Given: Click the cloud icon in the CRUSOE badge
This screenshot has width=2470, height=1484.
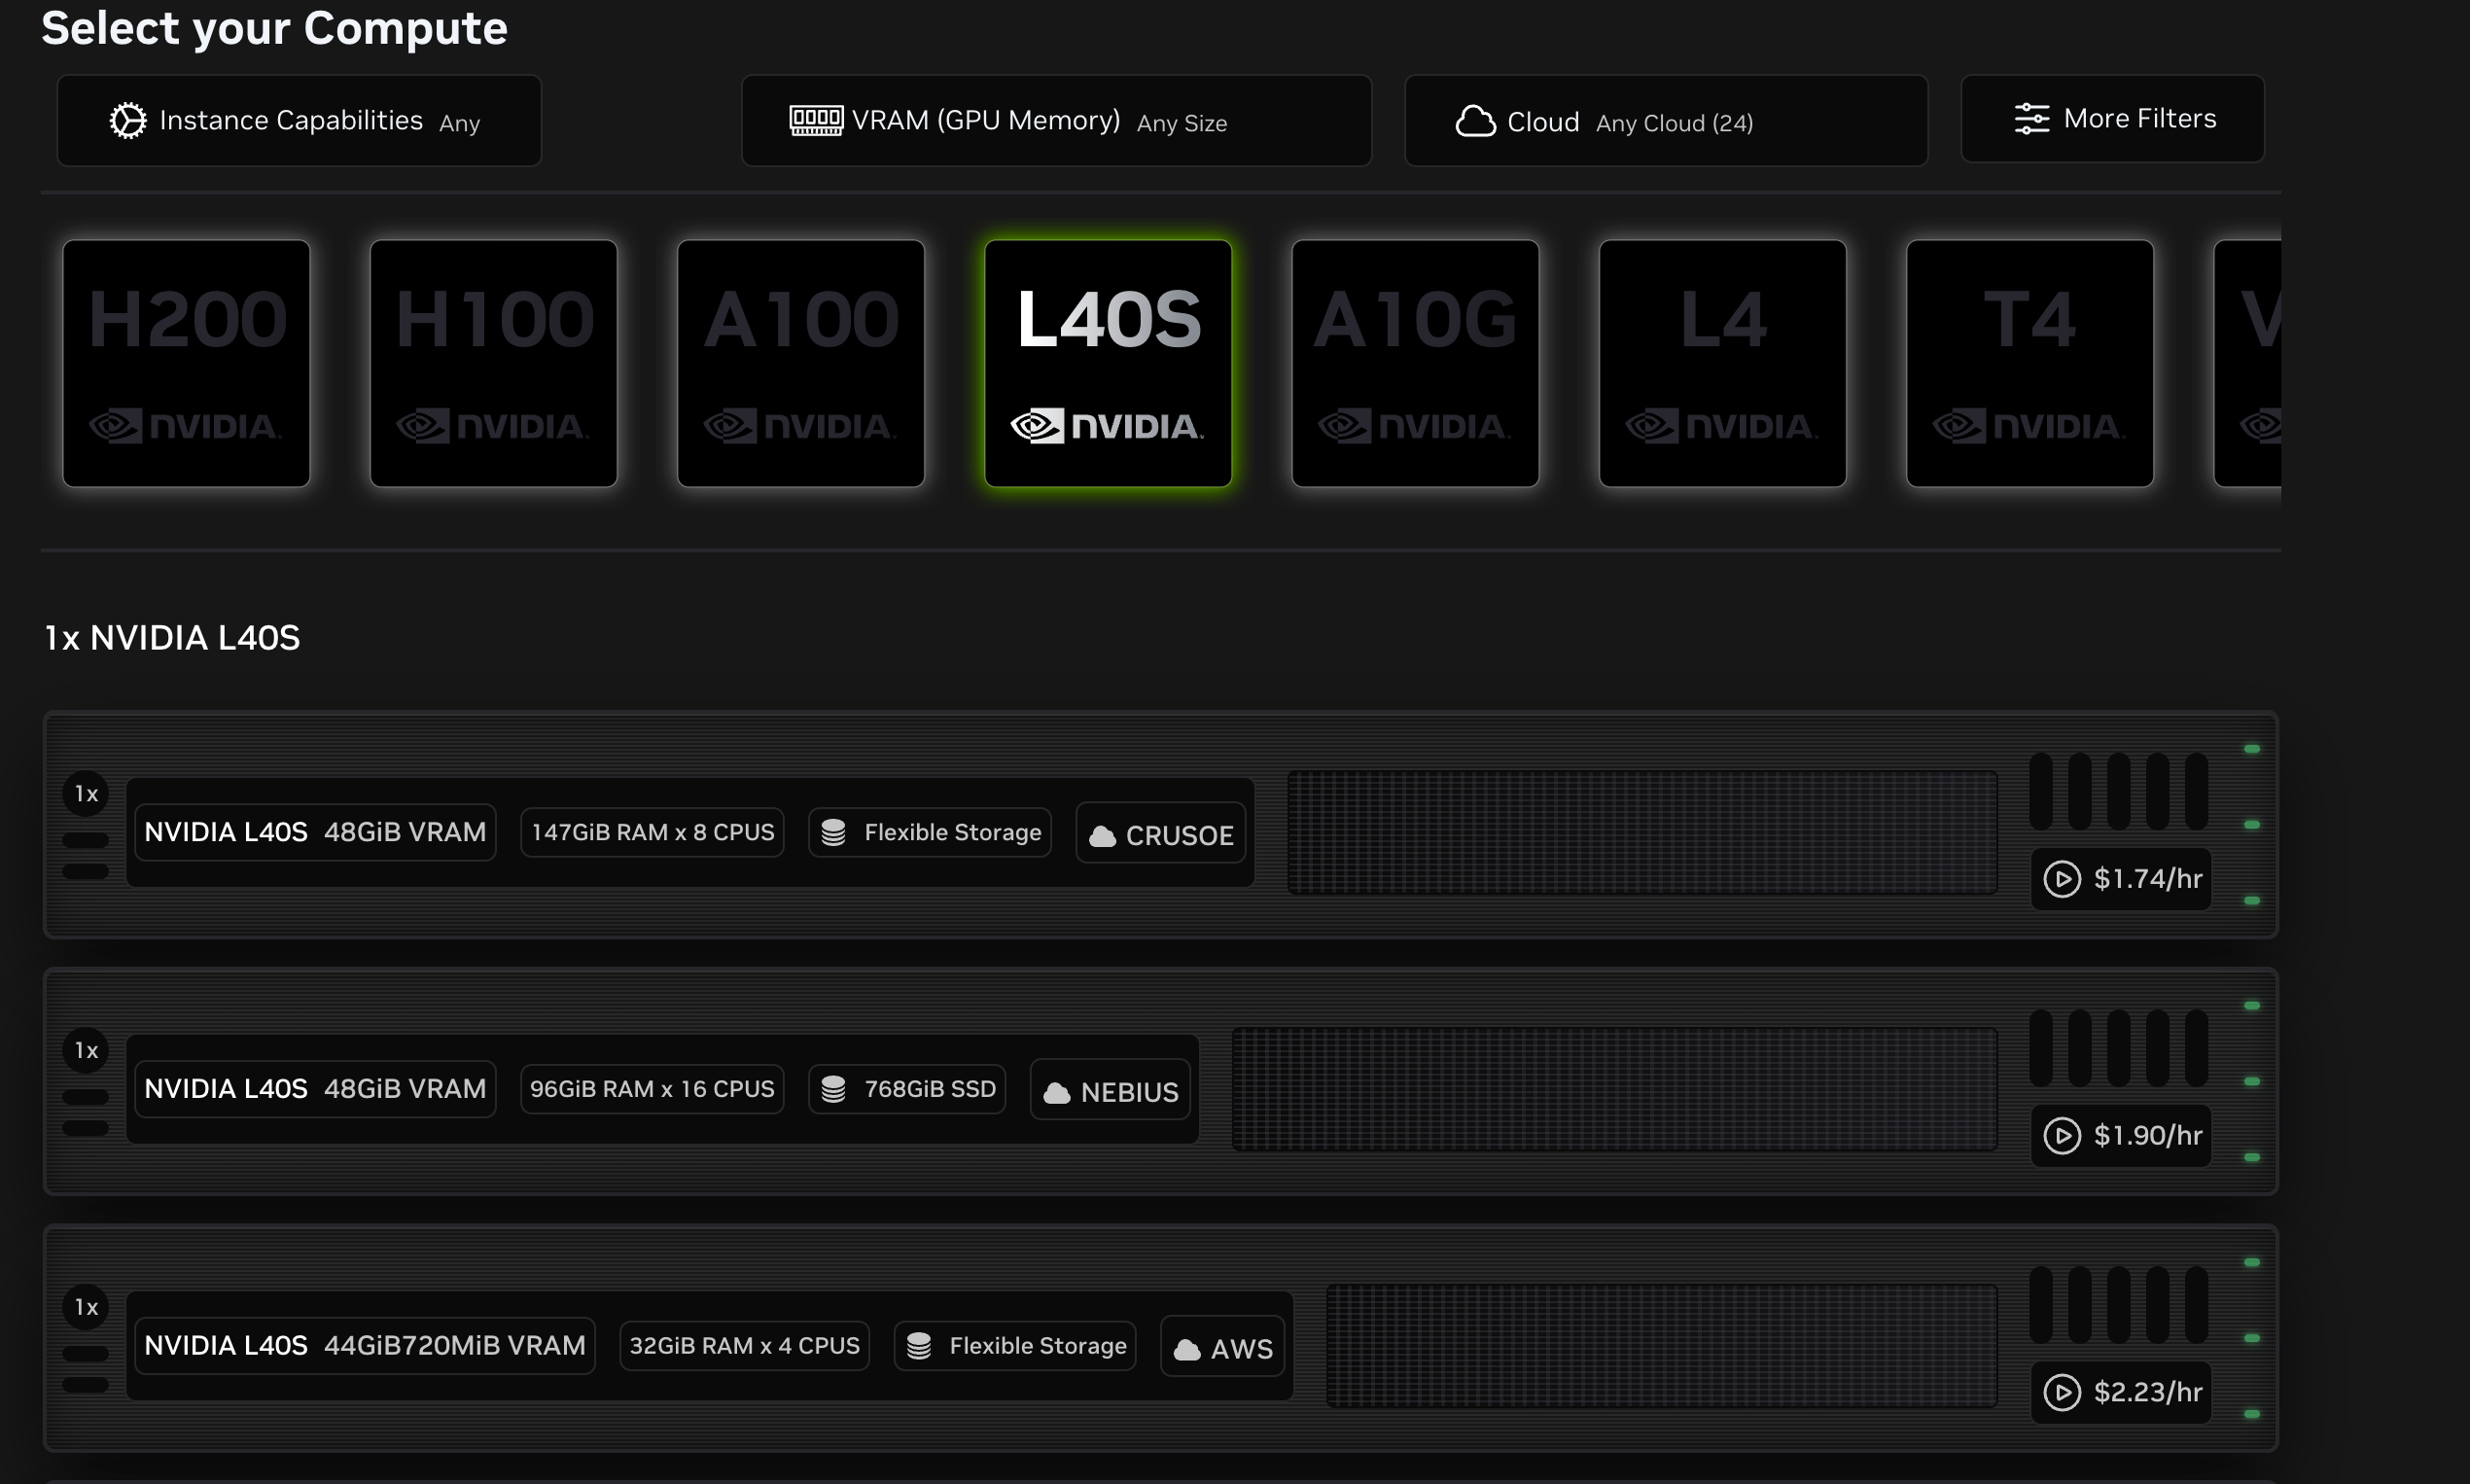Looking at the screenshot, I should (1102, 836).
